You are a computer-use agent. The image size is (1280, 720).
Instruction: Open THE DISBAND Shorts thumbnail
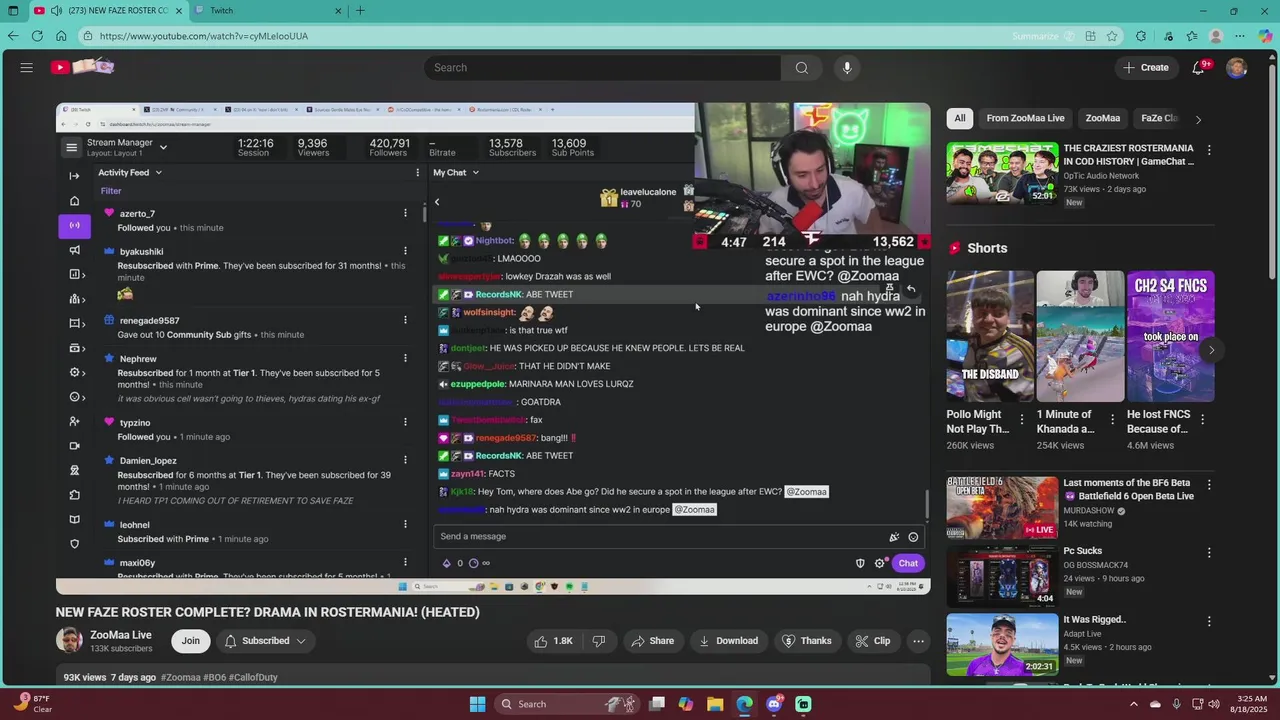990,336
